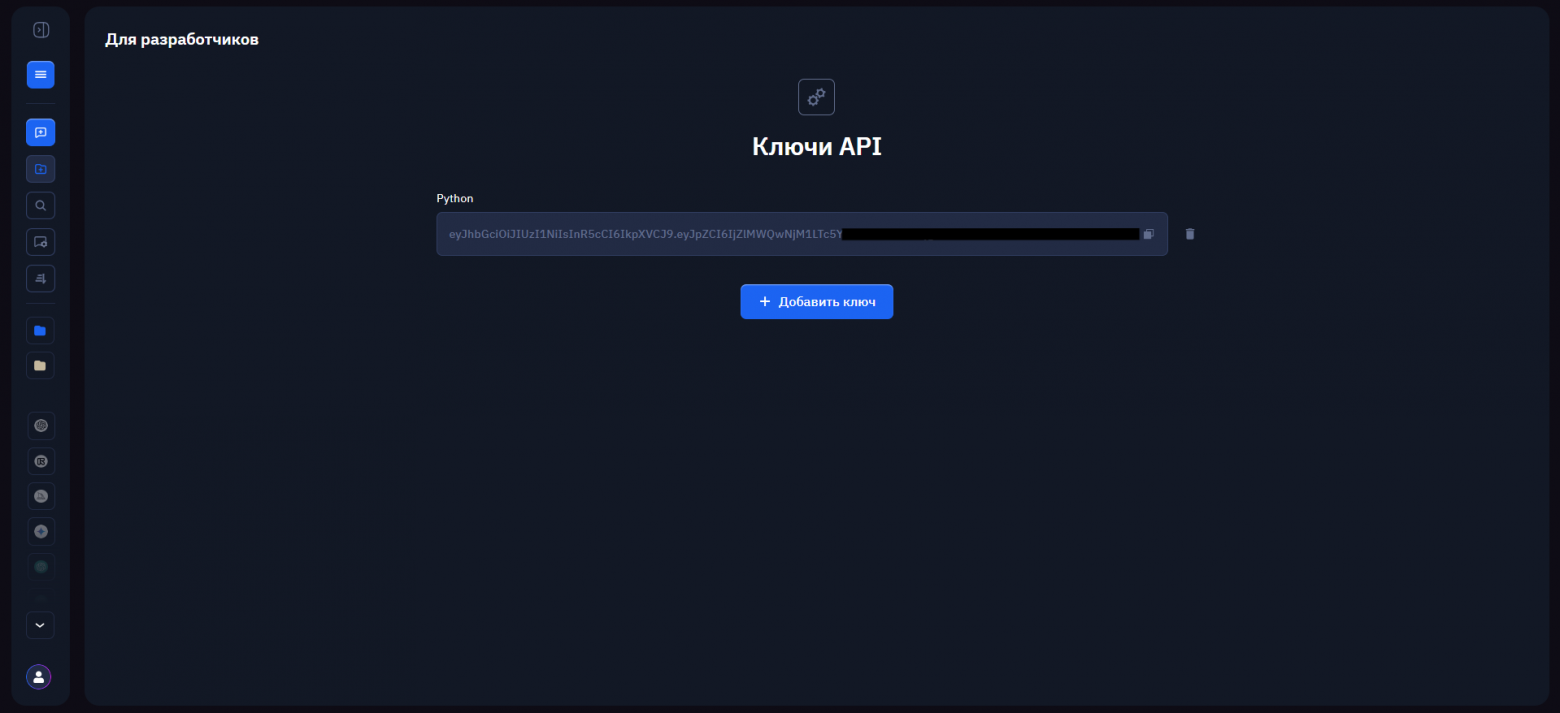Toggle the sidebar collapse control
This screenshot has width=1560, height=713.
[40, 30]
